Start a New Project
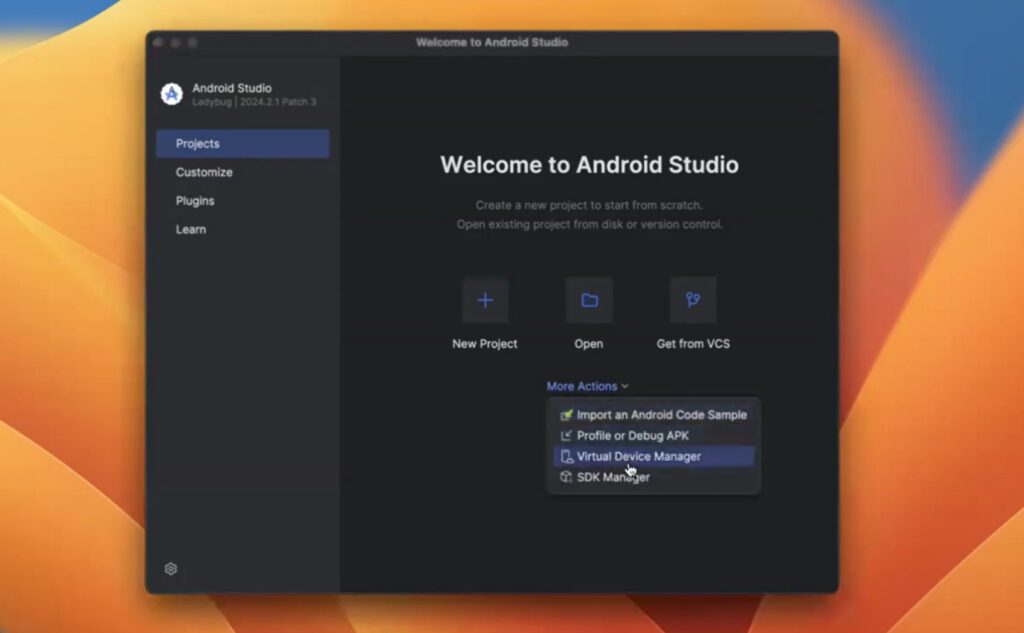The height and width of the screenshot is (633, 1024). pyautogui.click(x=484, y=343)
